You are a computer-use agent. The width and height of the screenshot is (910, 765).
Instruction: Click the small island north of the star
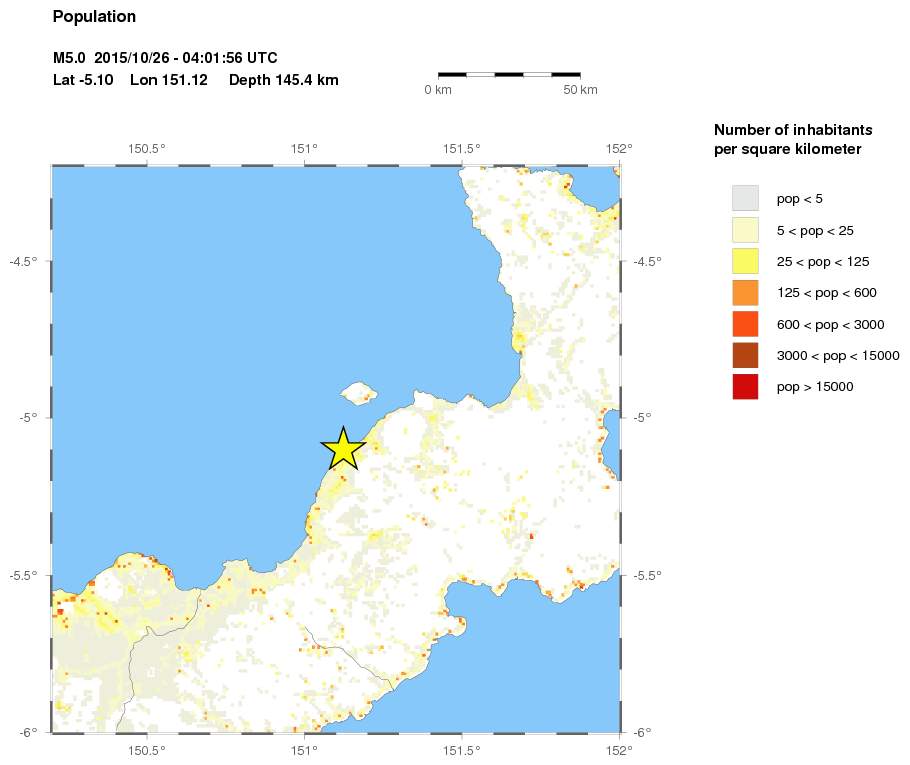pos(357,391)
